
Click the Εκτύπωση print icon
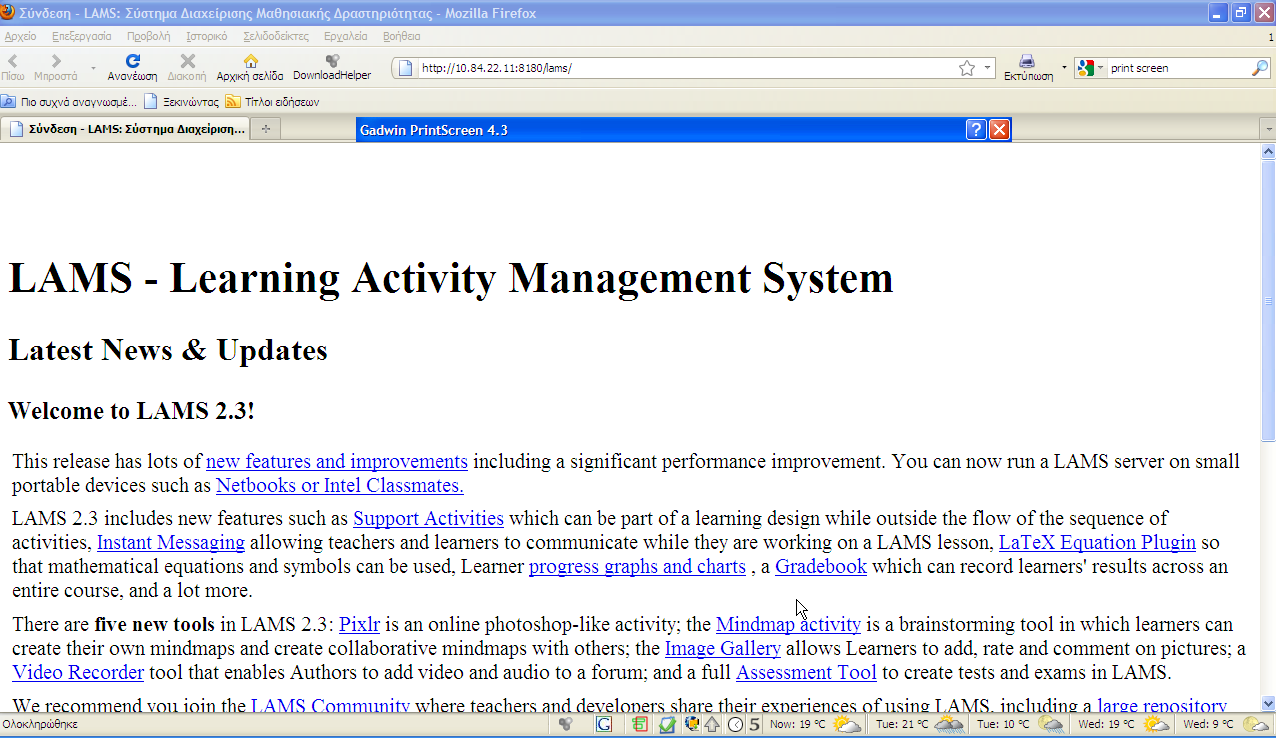pyautogui.click(x=1027, y=61)
